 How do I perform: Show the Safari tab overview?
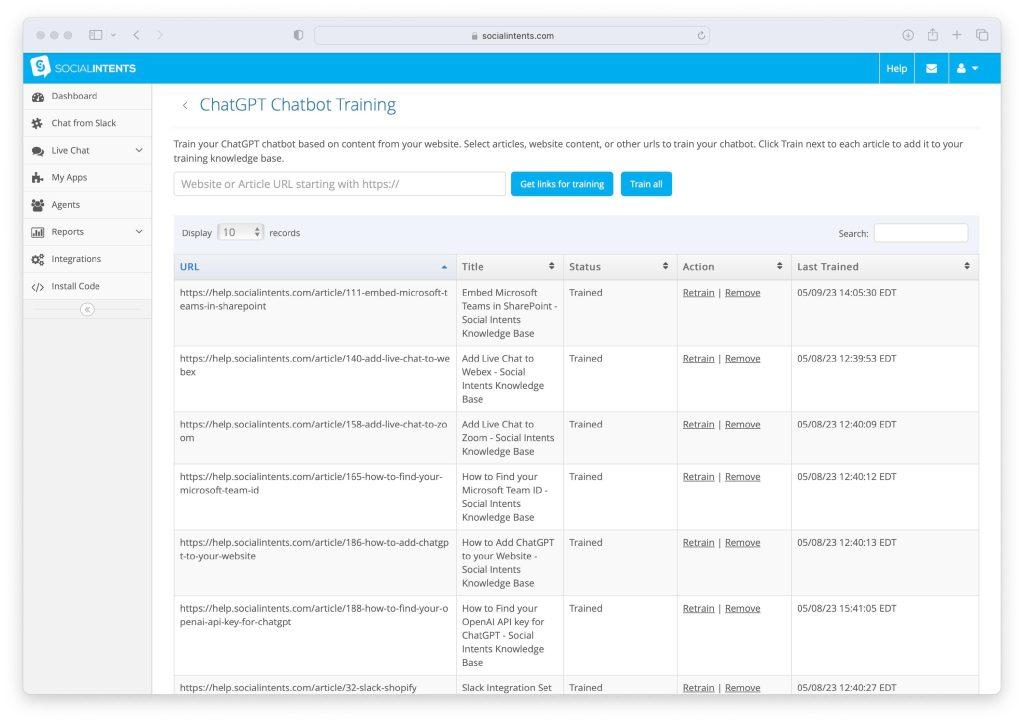click(x=982, y=35)
